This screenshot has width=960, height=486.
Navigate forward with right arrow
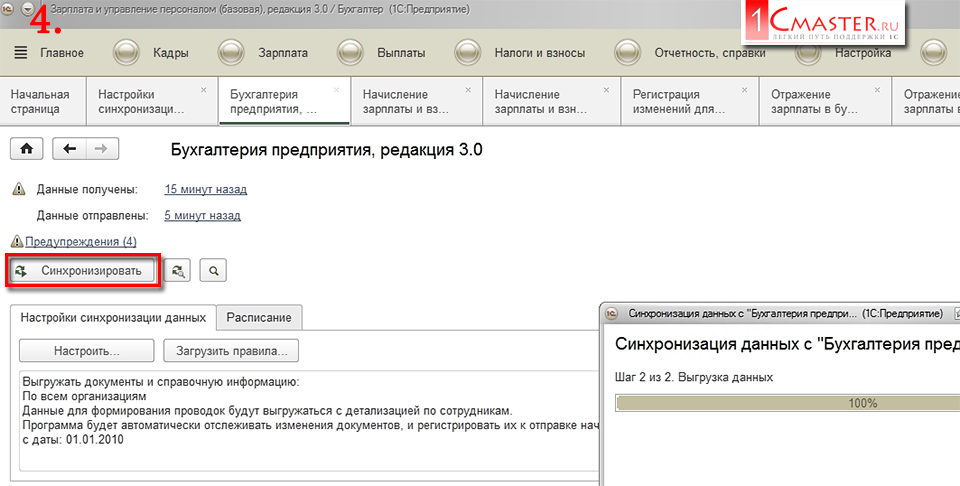tap(102, 149)
